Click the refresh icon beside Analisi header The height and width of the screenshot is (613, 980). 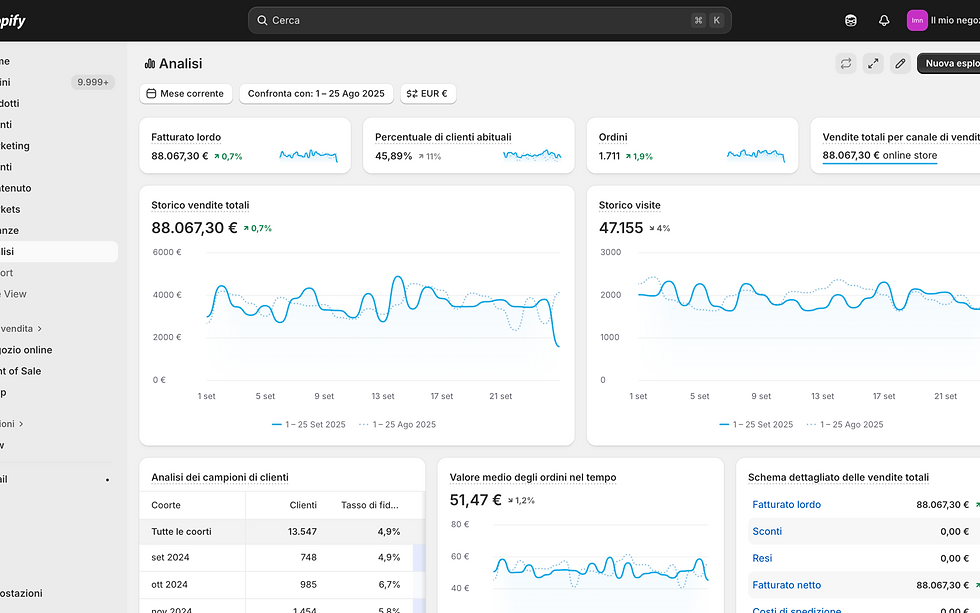(x=846, y=64)
